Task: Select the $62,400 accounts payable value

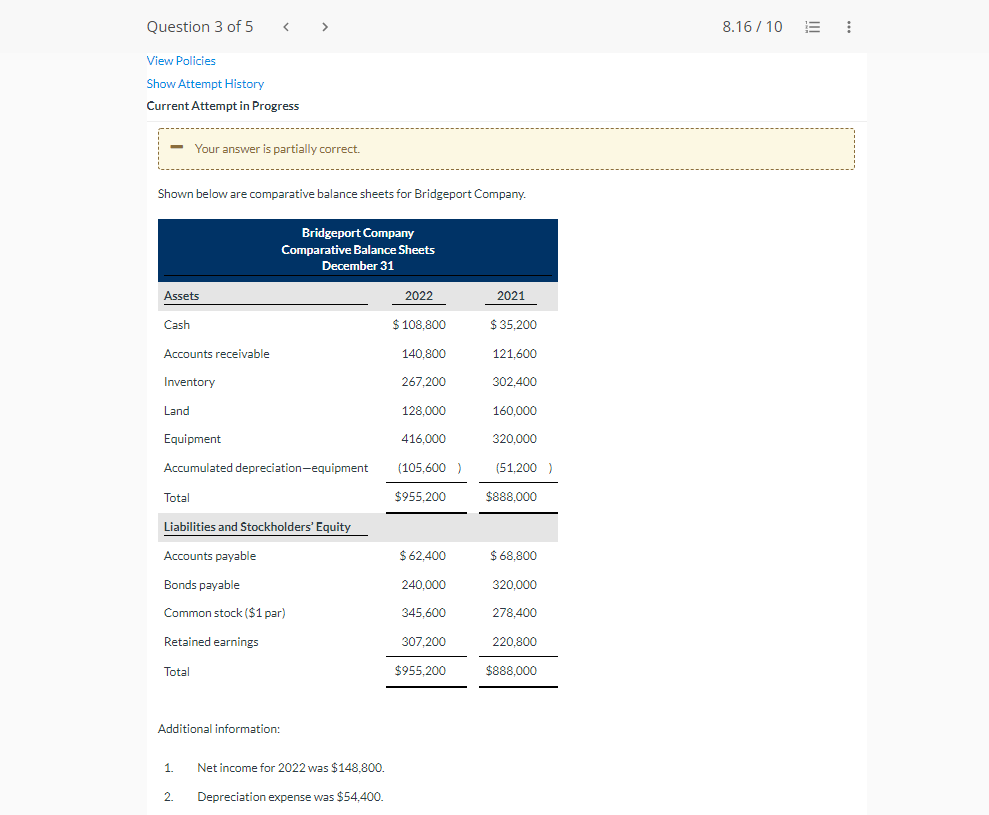Action: 422,556
